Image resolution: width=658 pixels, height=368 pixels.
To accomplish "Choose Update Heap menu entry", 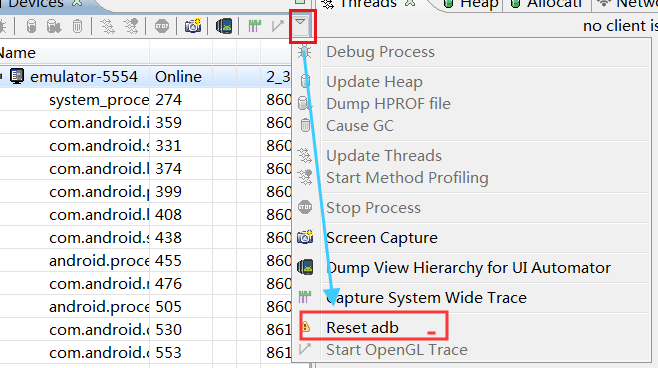I will tap(471, 82).
